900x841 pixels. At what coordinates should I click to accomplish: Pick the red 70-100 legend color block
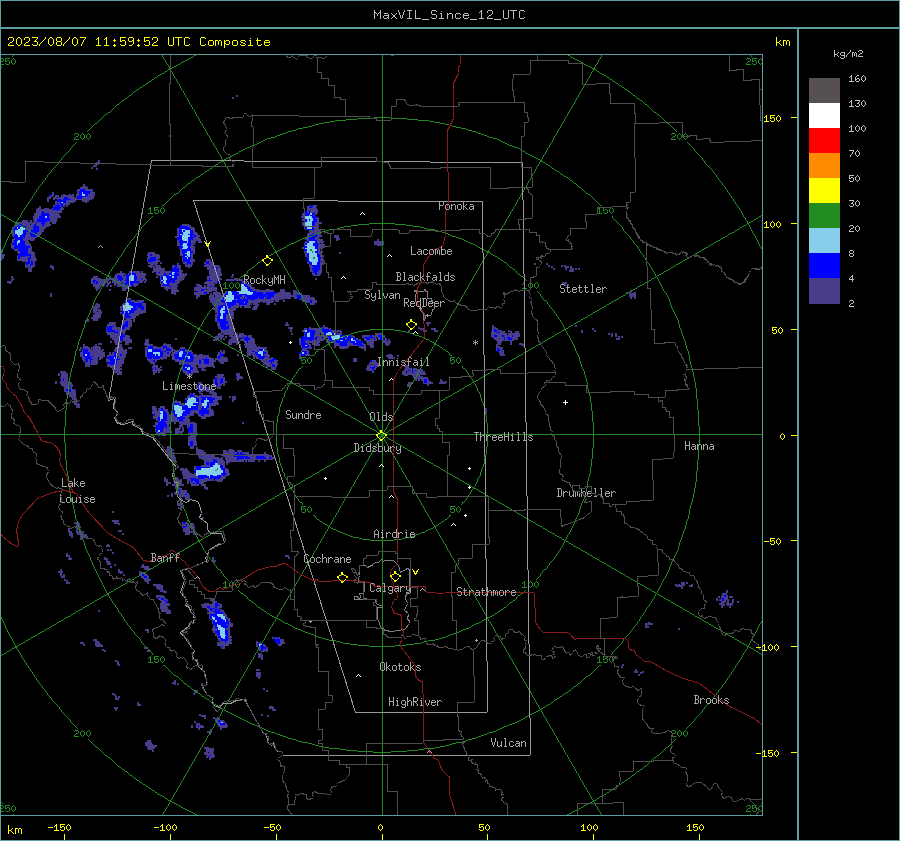pos(824,141)
